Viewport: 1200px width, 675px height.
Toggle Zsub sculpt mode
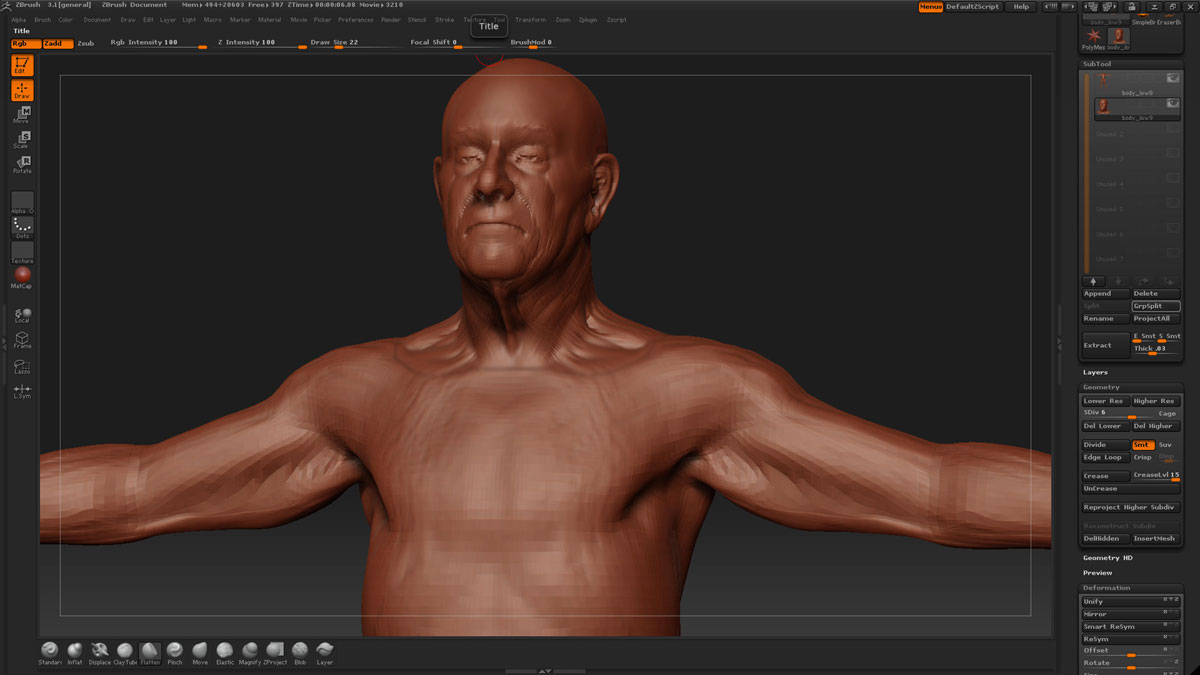click(x=86, y=43)
